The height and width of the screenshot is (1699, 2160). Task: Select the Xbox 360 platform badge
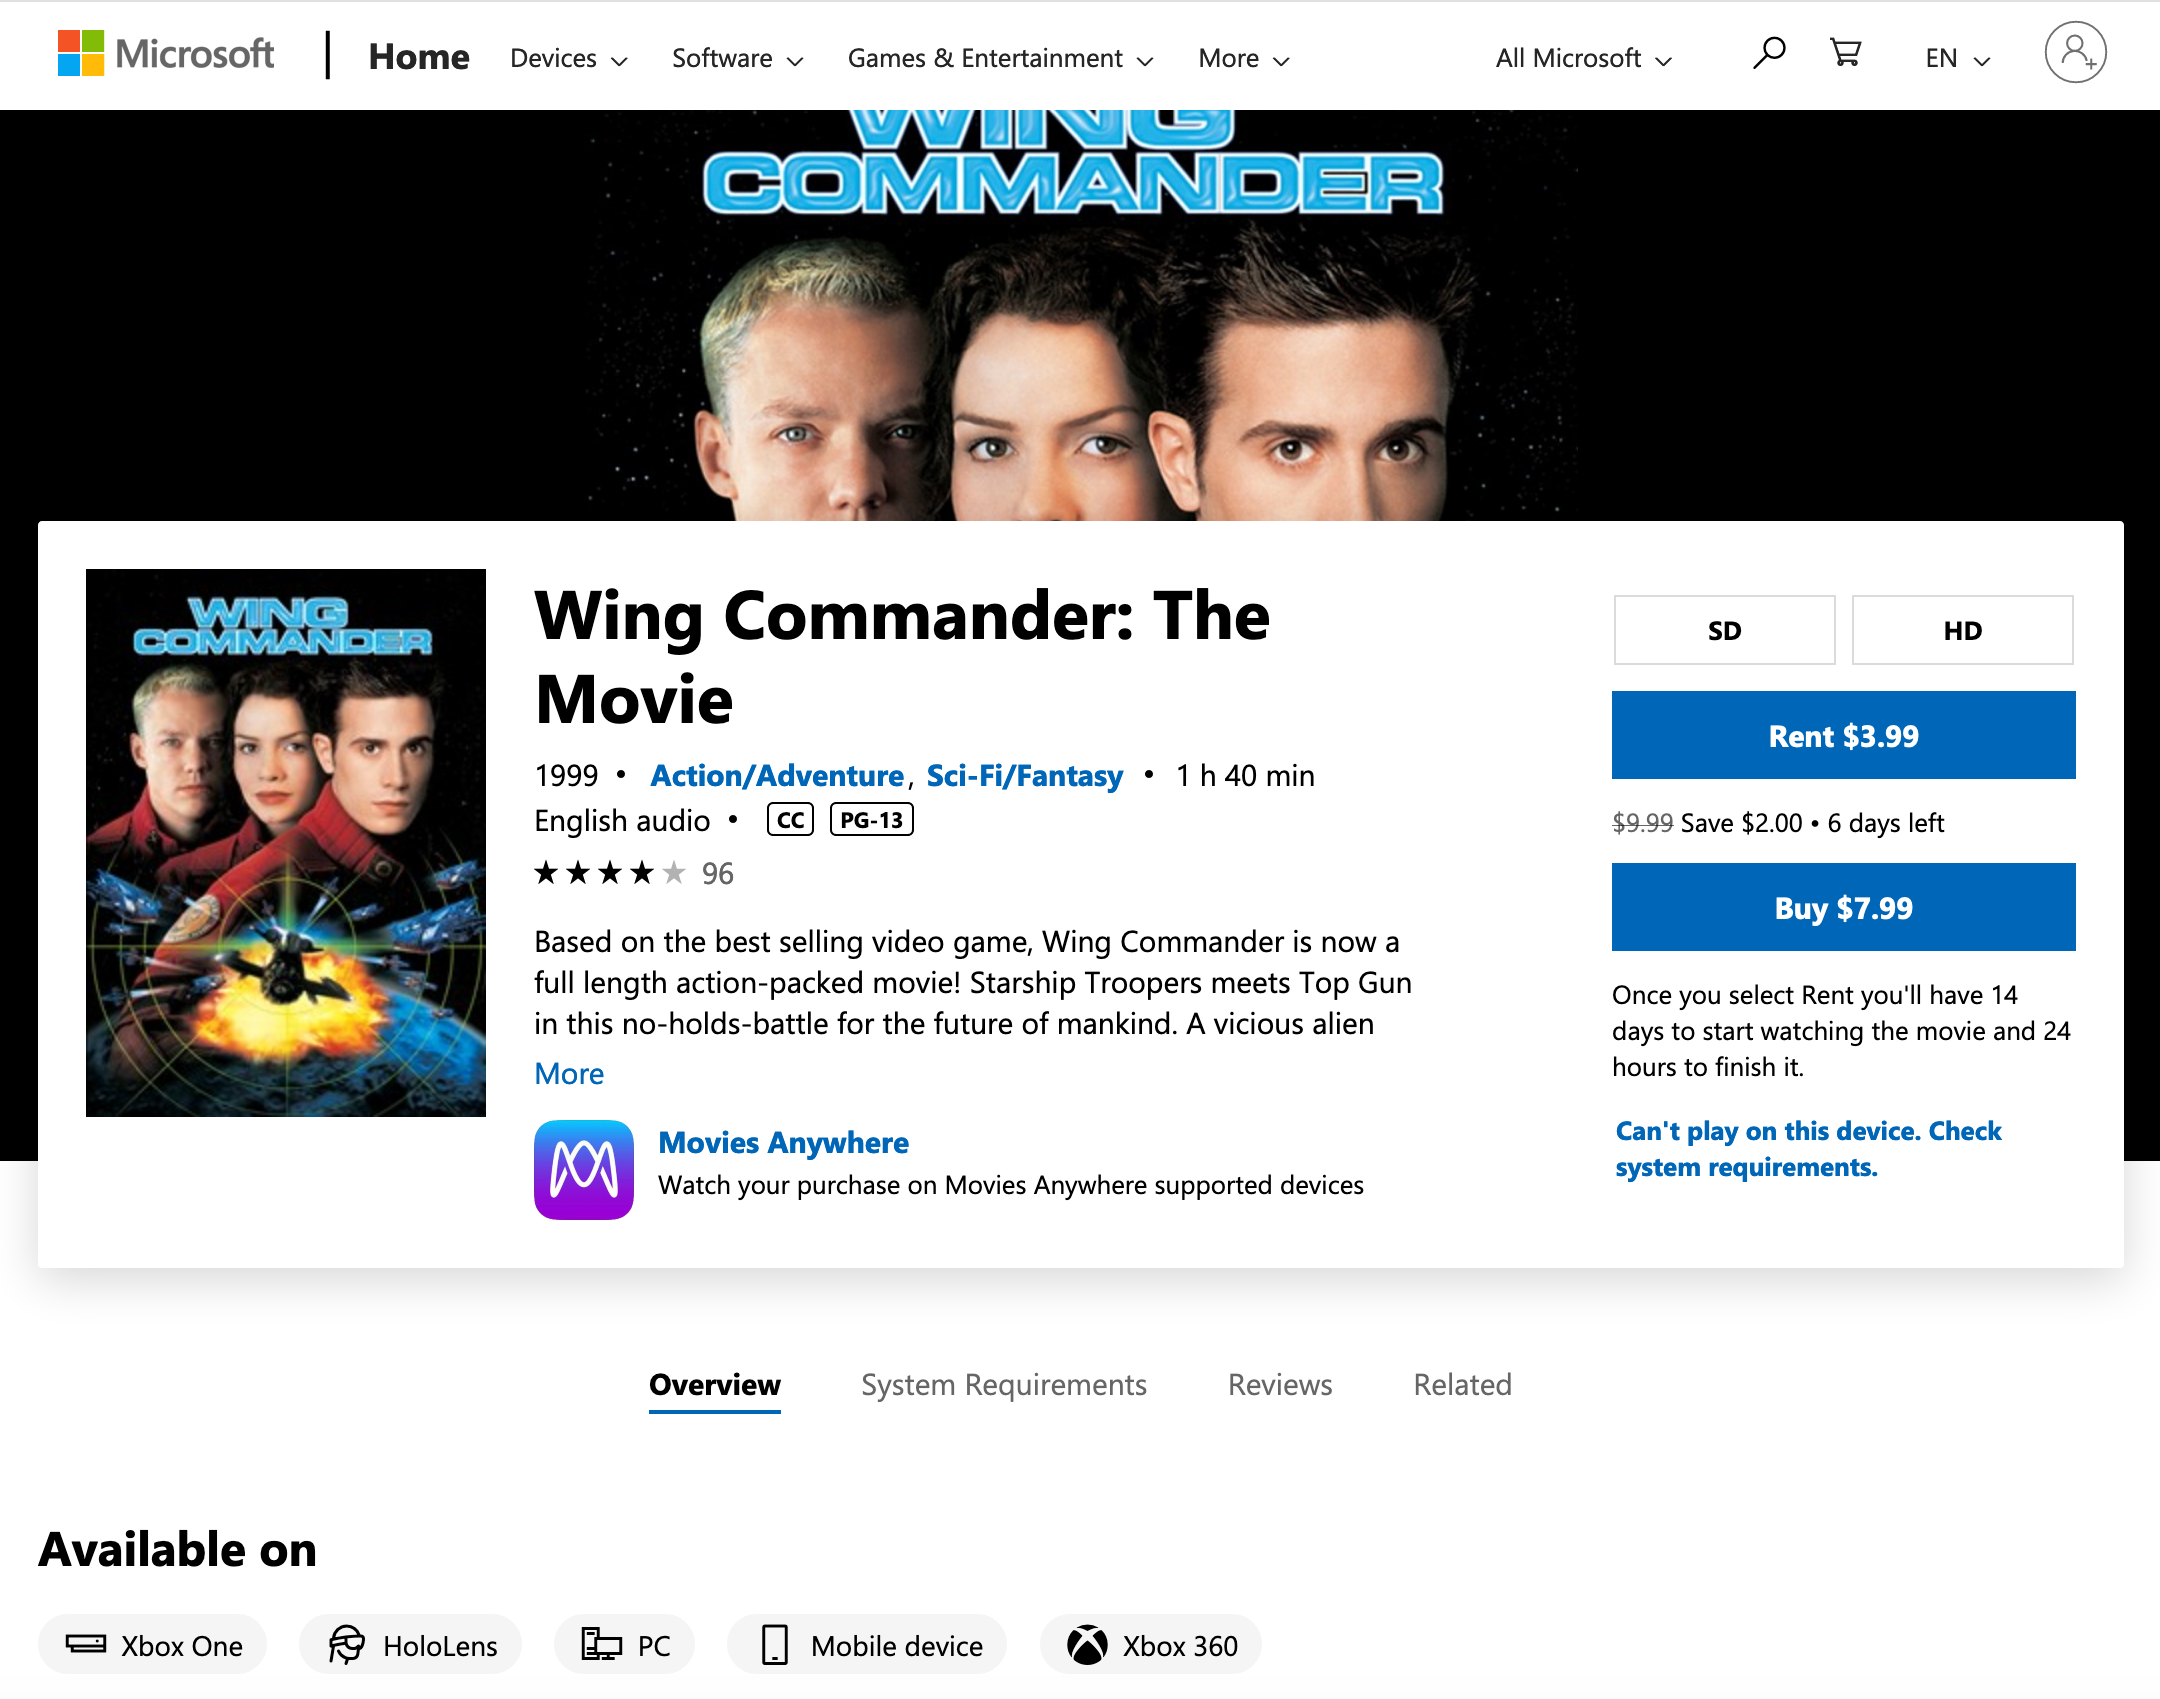tap(1151, 1645)
